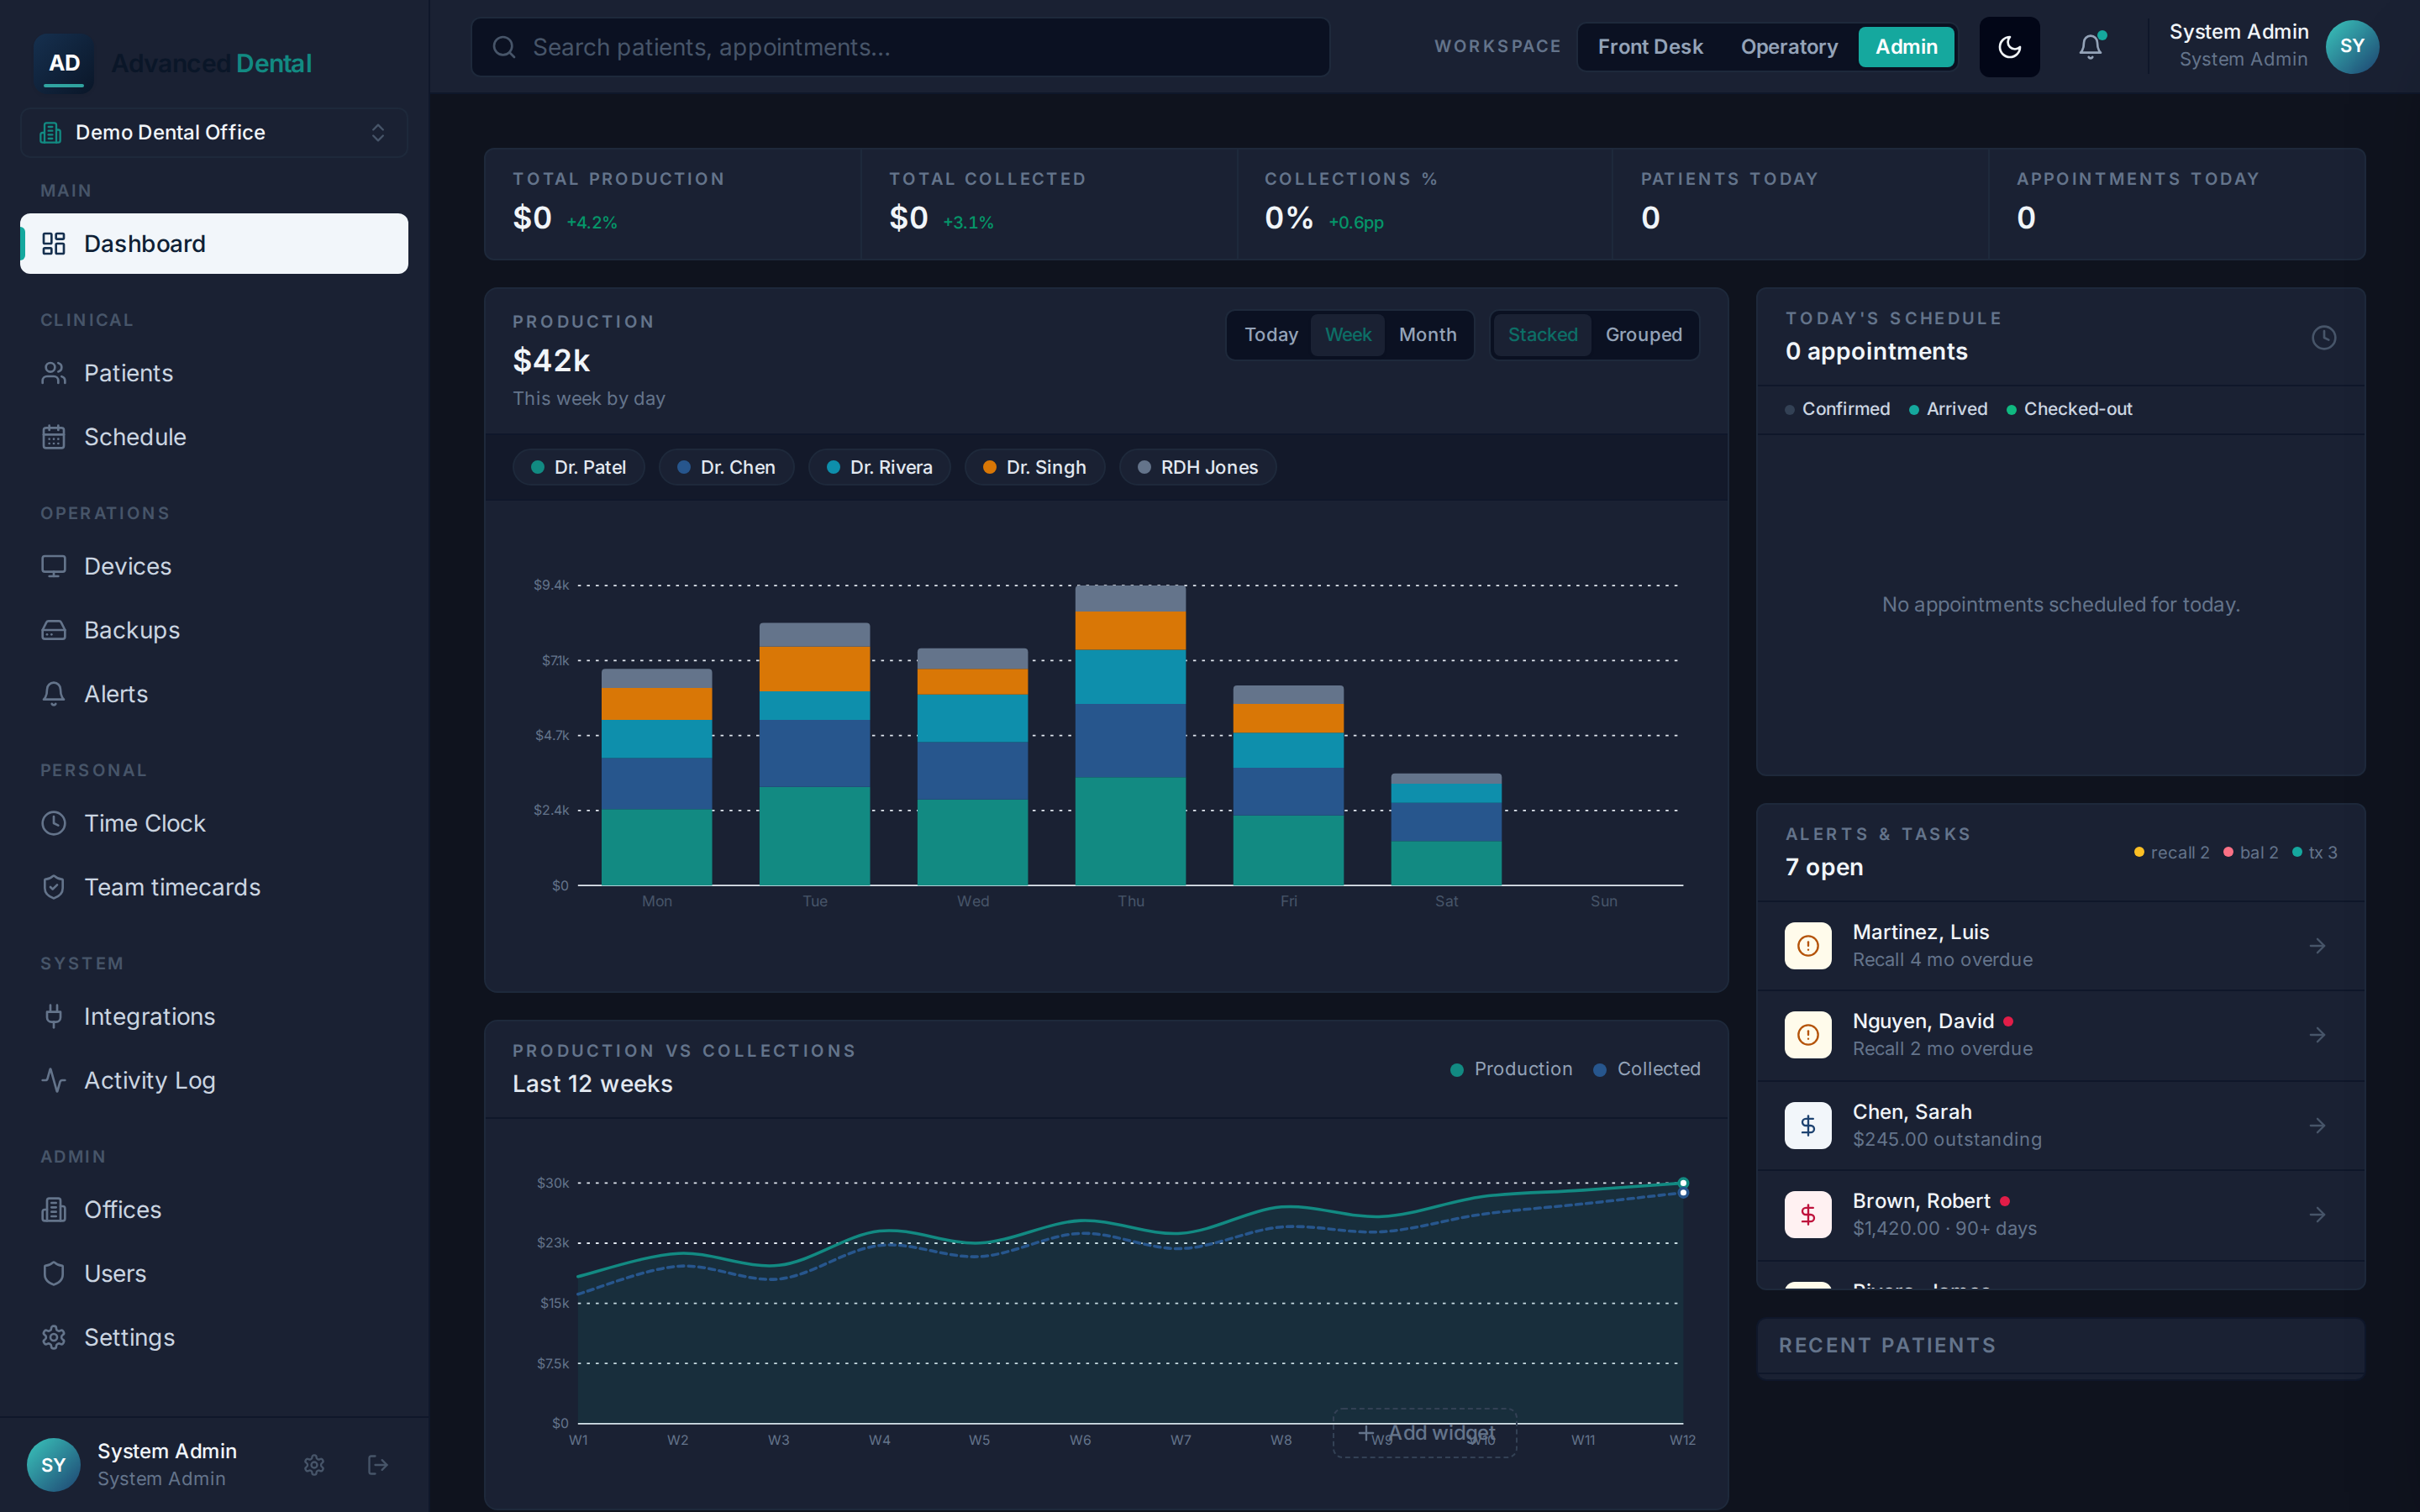Filter alerts by tx 3 tag
This screenshot has width=2420, height=1512.
[x=2314, y=852]
